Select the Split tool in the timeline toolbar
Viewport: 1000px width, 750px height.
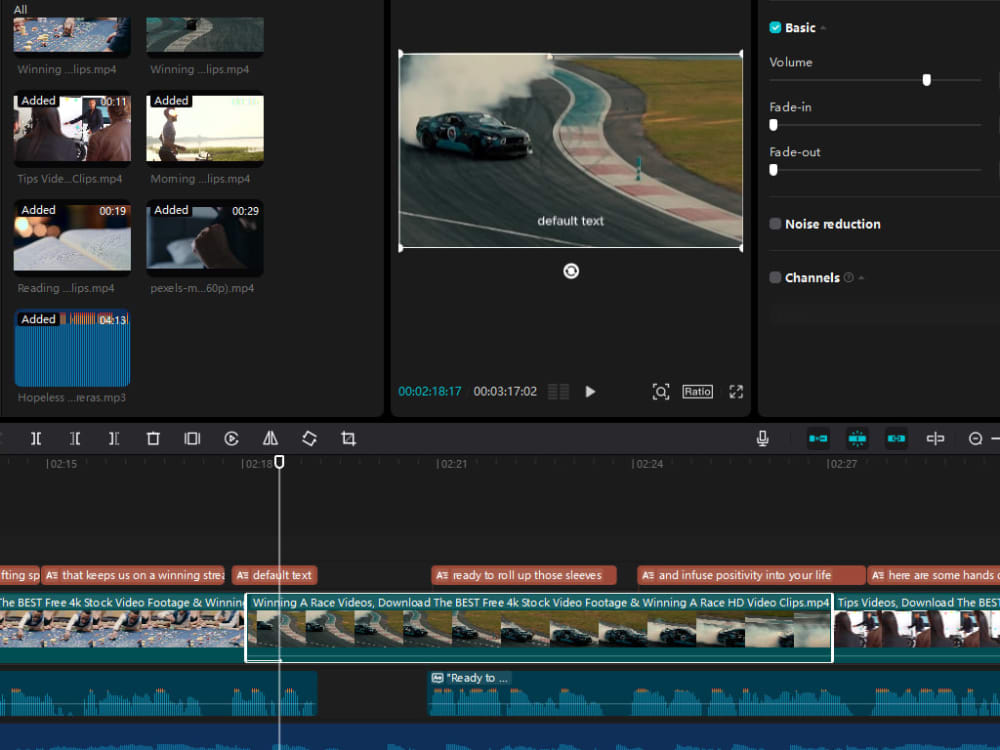(36, 438)
